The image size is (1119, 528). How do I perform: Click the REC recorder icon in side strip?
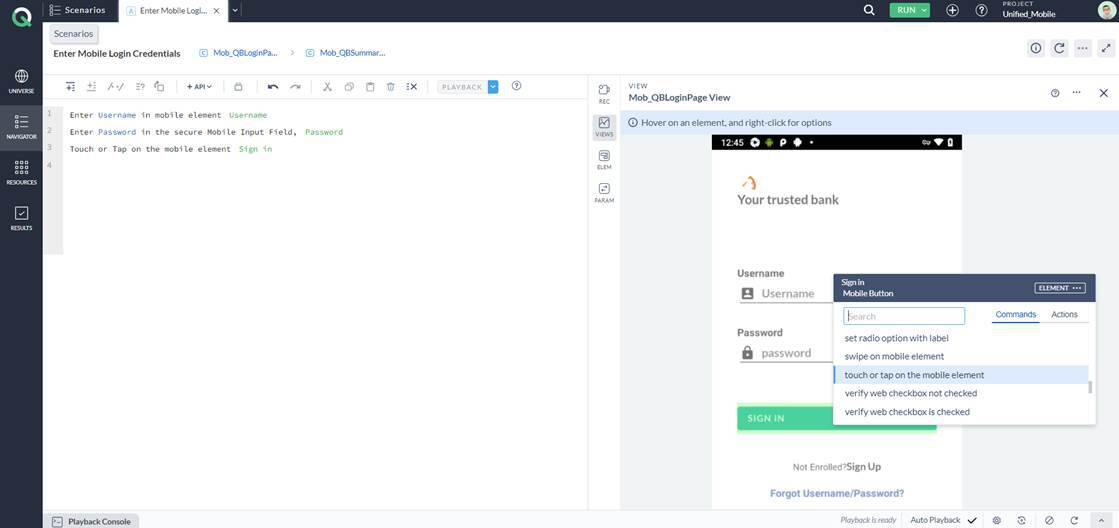click(x=604, y=93)
